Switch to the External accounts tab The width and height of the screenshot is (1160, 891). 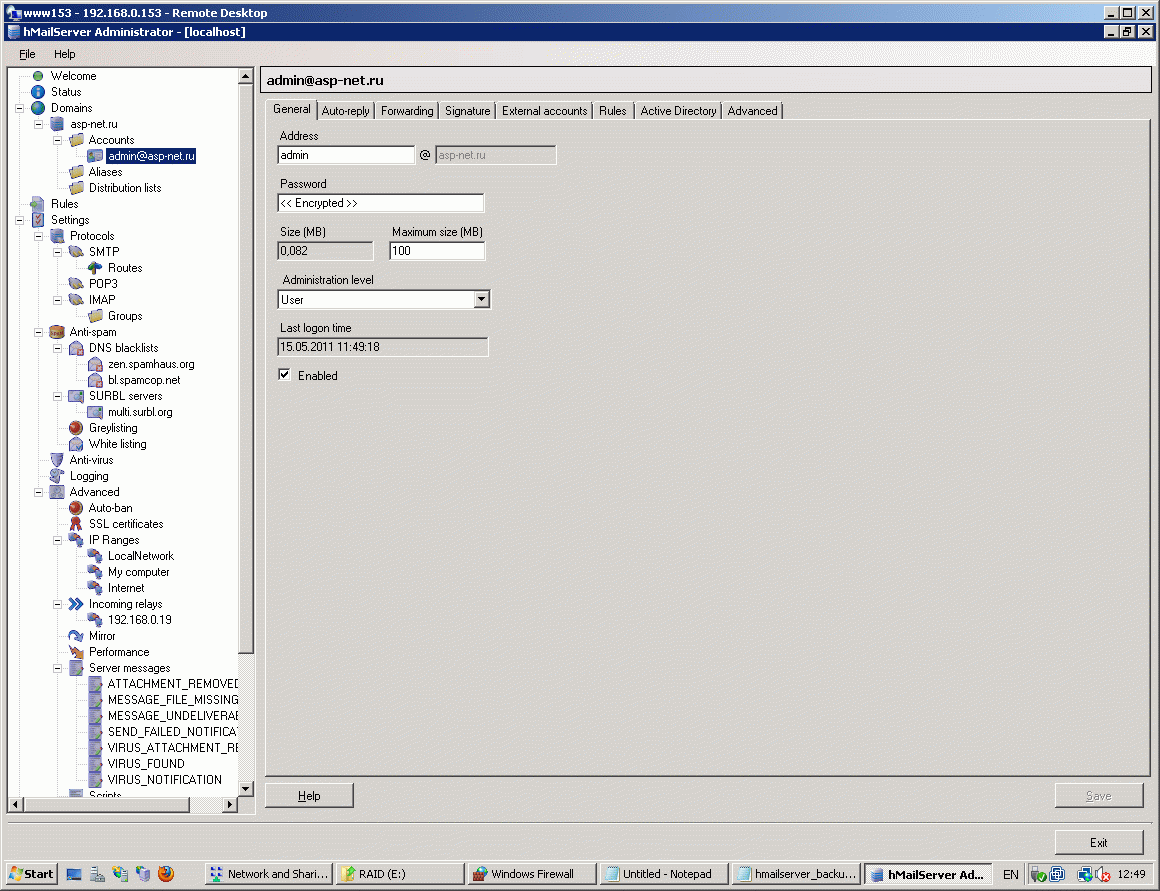[544, 111]
